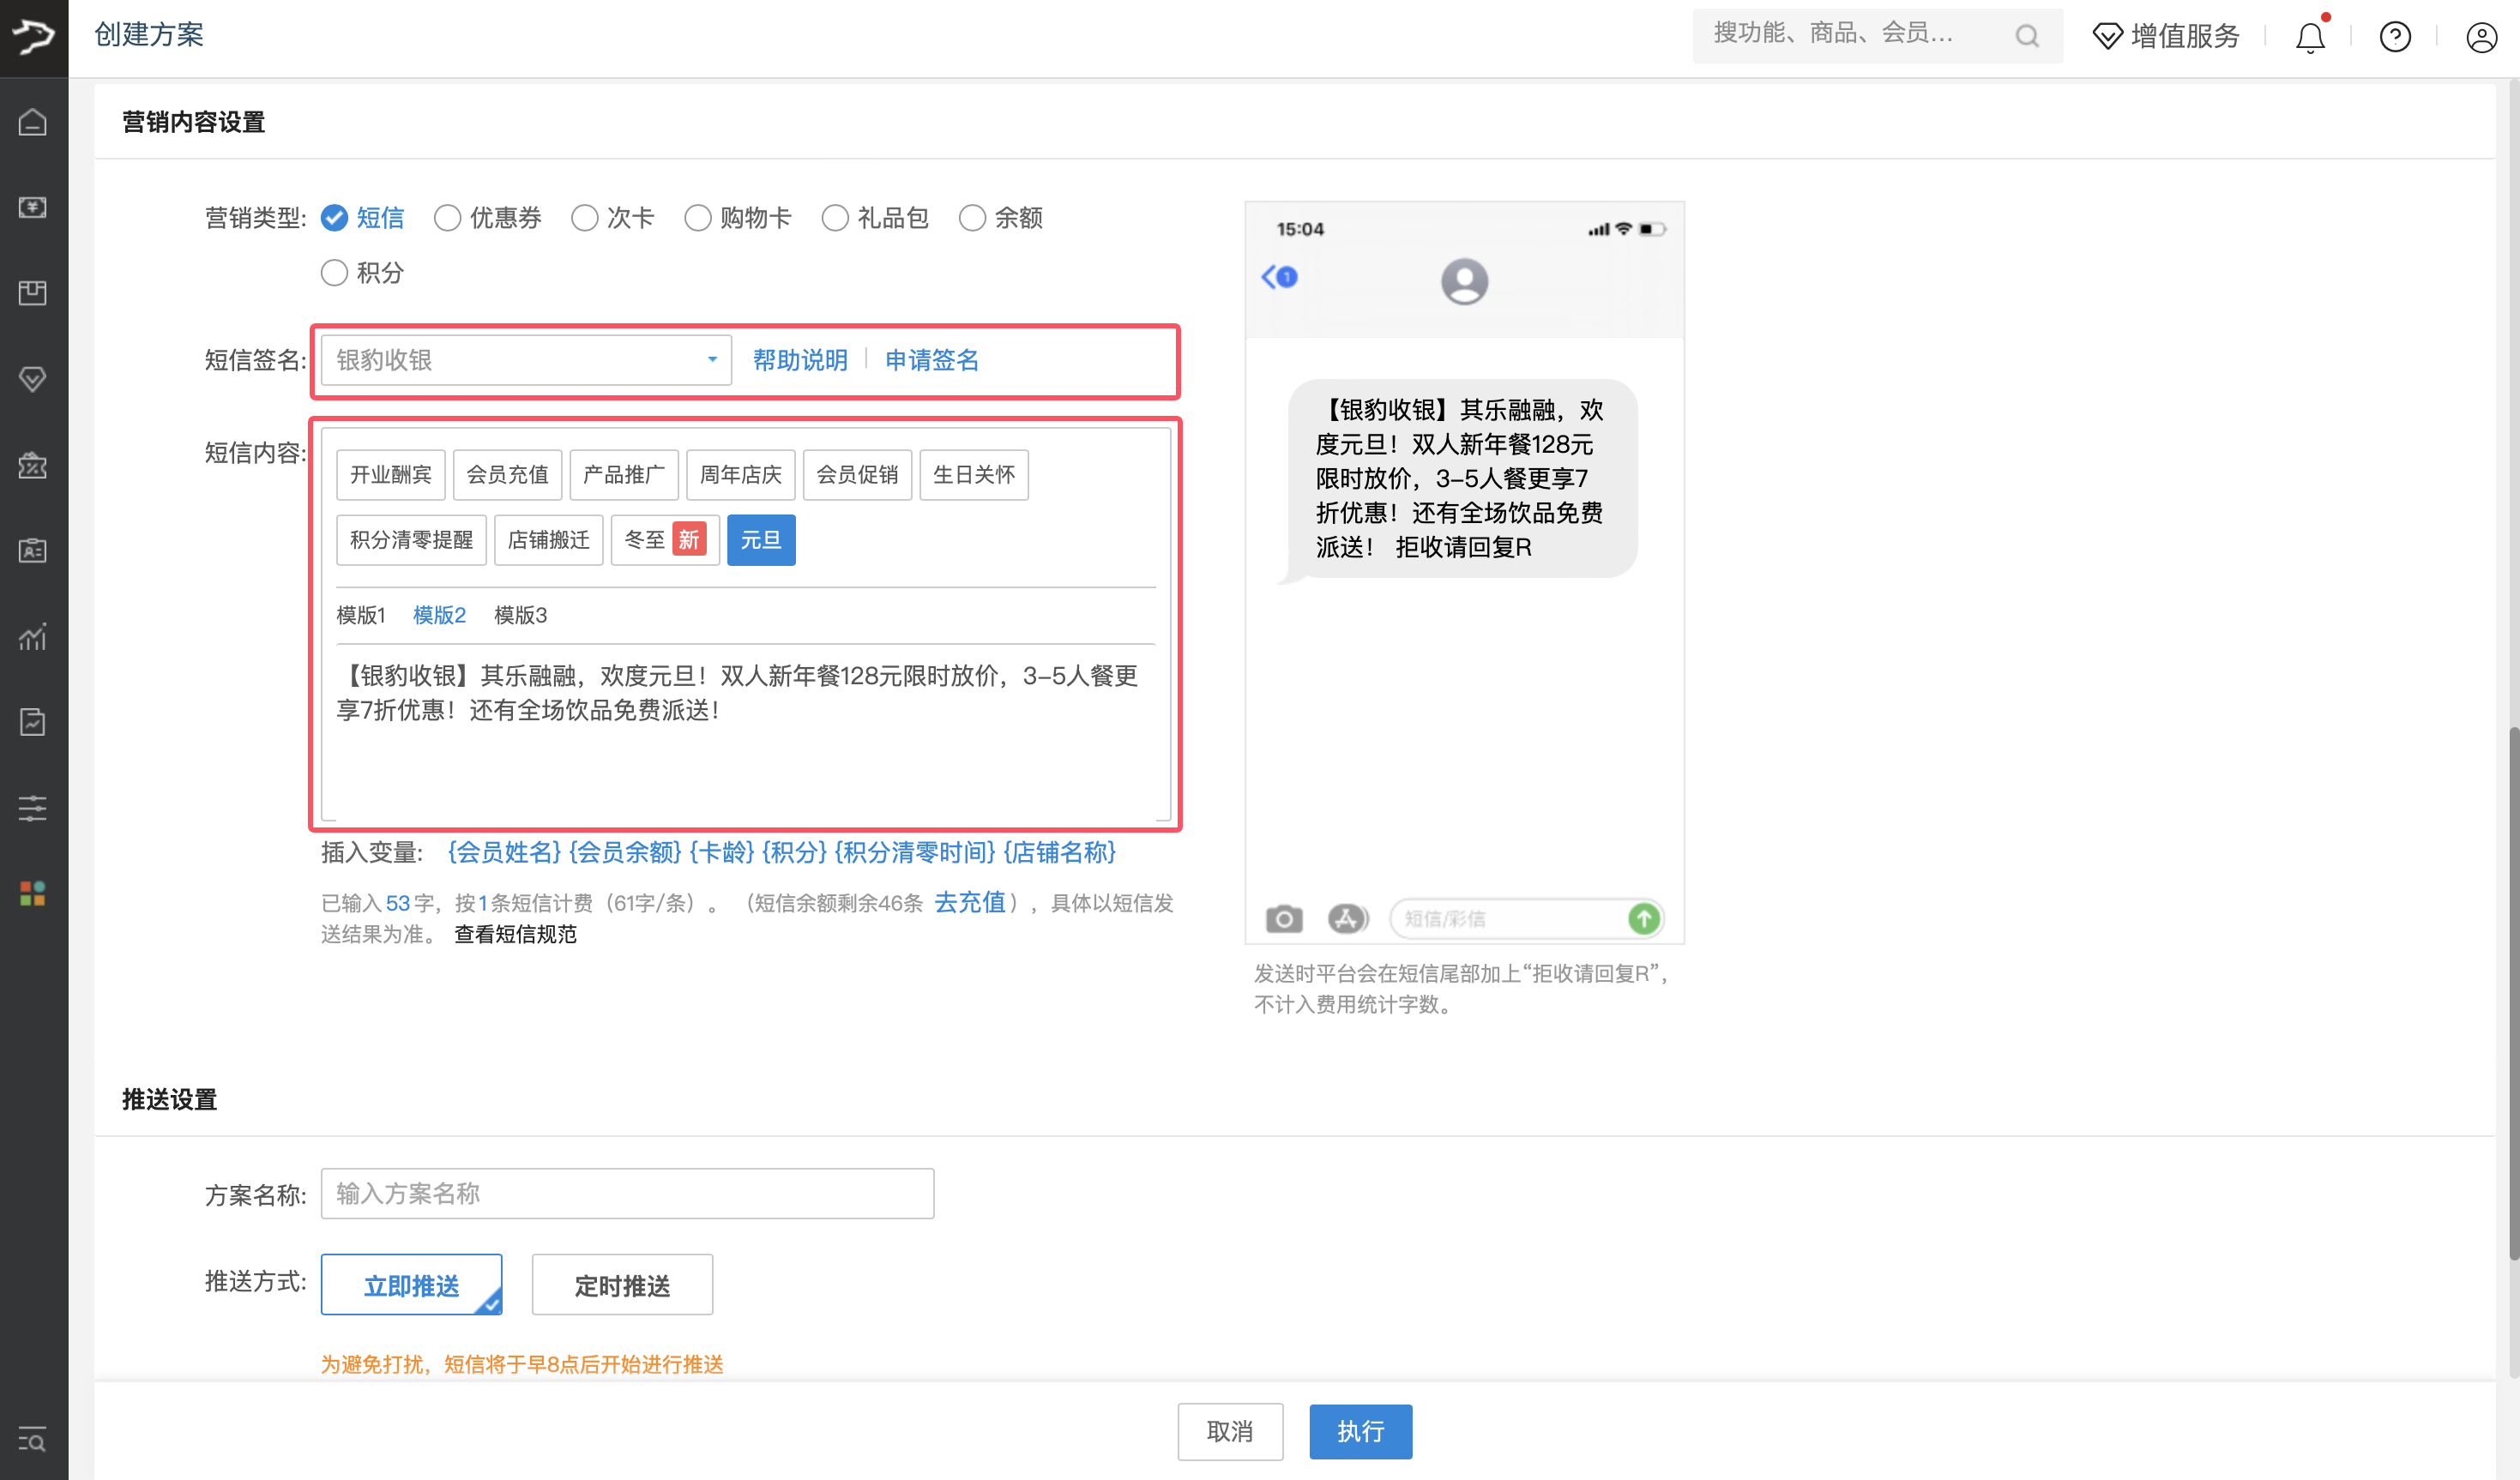This screenshot has height=1480, width=2520.
Task: Expand the search bar magnifier icon
Action: [2027, 35]
